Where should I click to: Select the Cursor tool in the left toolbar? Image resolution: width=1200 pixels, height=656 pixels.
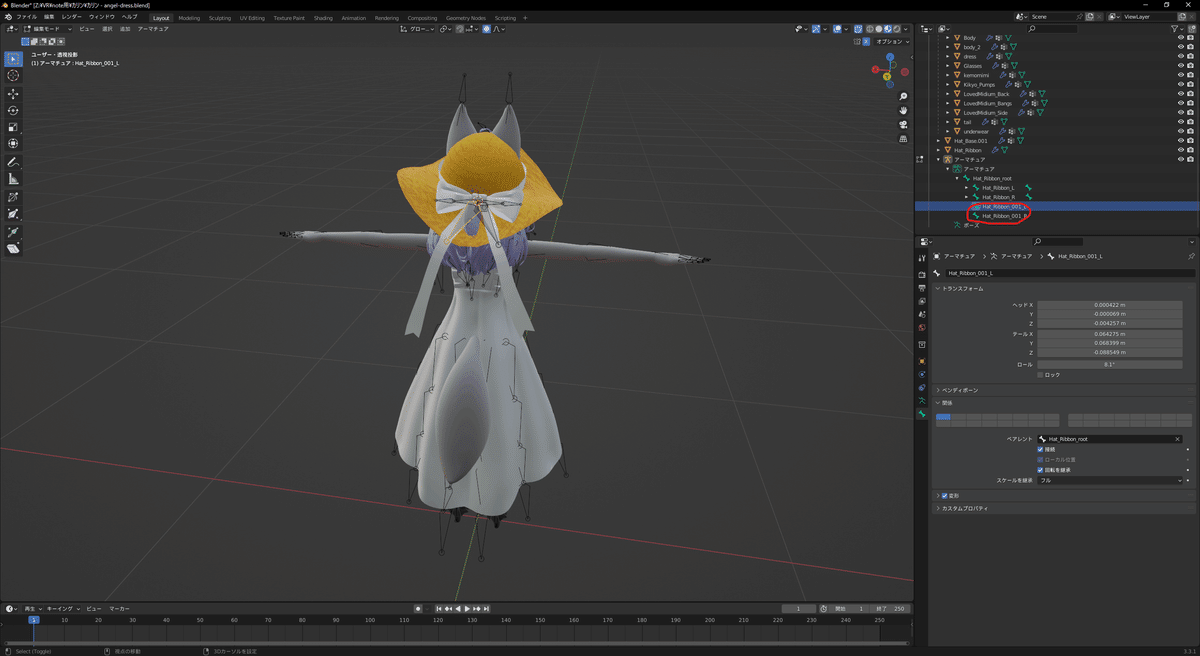13,75
